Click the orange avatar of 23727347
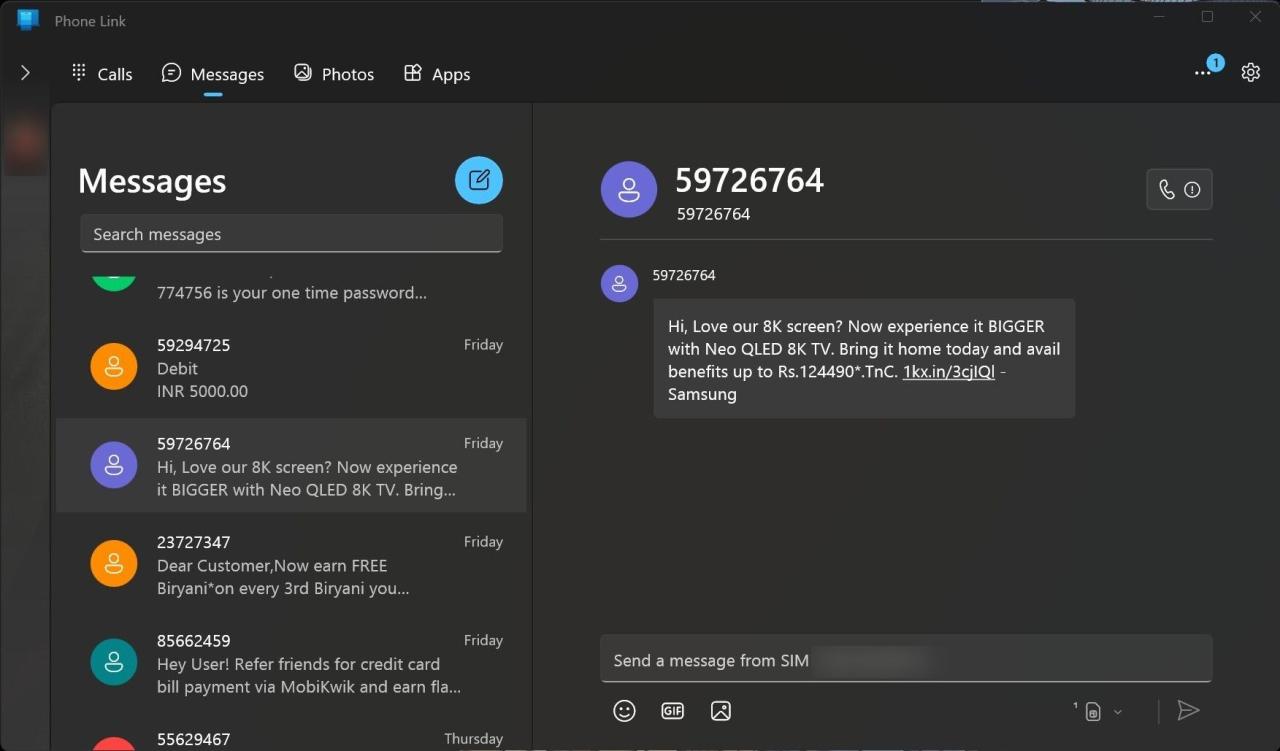Screen dimensions: 1280x751 coord(114,564)
